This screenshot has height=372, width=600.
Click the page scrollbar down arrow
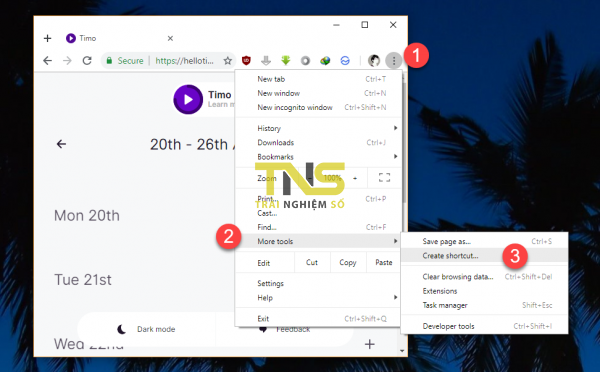point(402,351)
